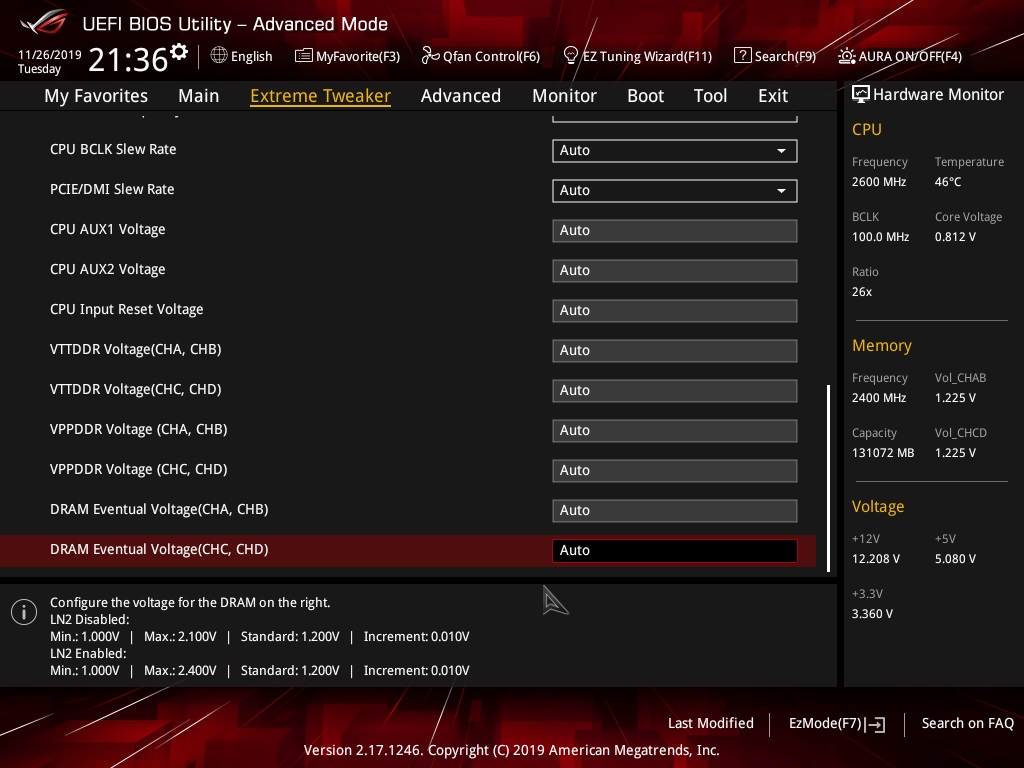Click the info icon beside help text
Image resolution: width=1024 pixels, height=768 pixels.
click(x=24, y=612)
